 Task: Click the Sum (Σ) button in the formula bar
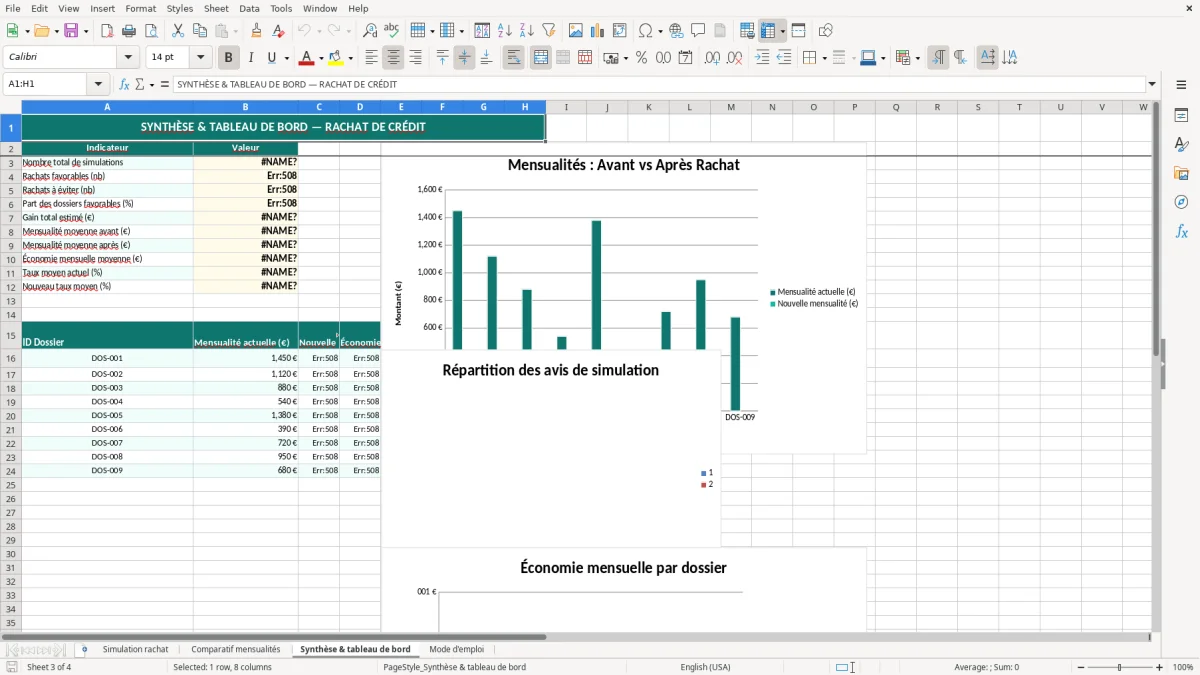(139, 85)
